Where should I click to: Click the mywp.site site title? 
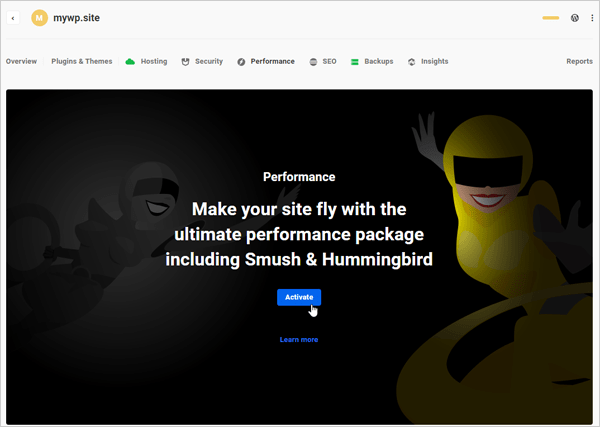tap(78, 18)
